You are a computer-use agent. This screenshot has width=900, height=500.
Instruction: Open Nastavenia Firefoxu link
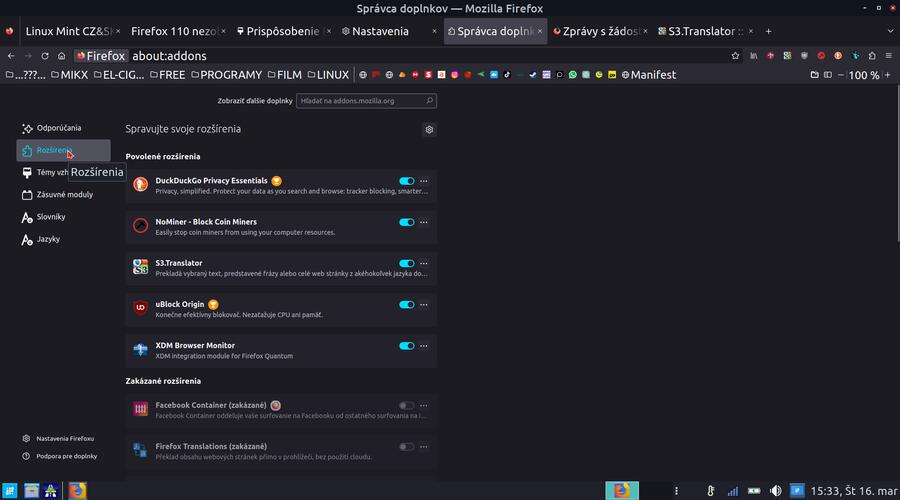[x=65, y=438]
